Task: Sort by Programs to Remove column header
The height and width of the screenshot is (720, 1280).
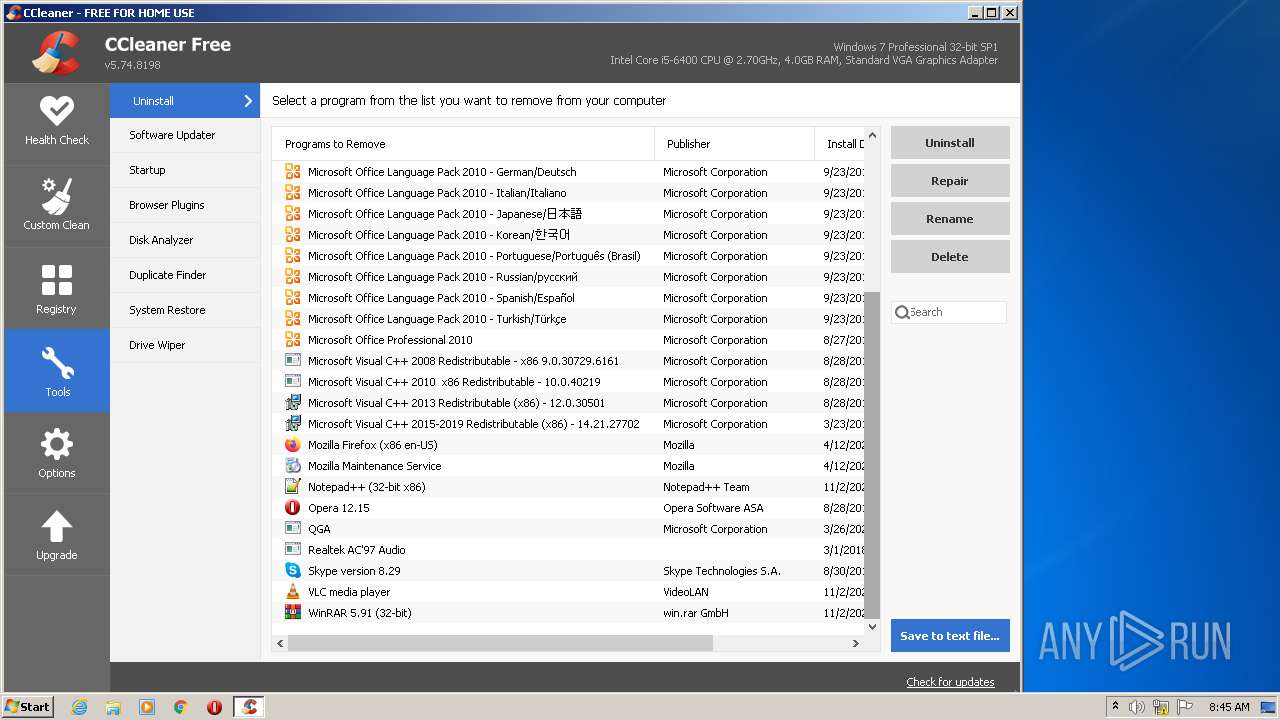Action: (463, 144)
